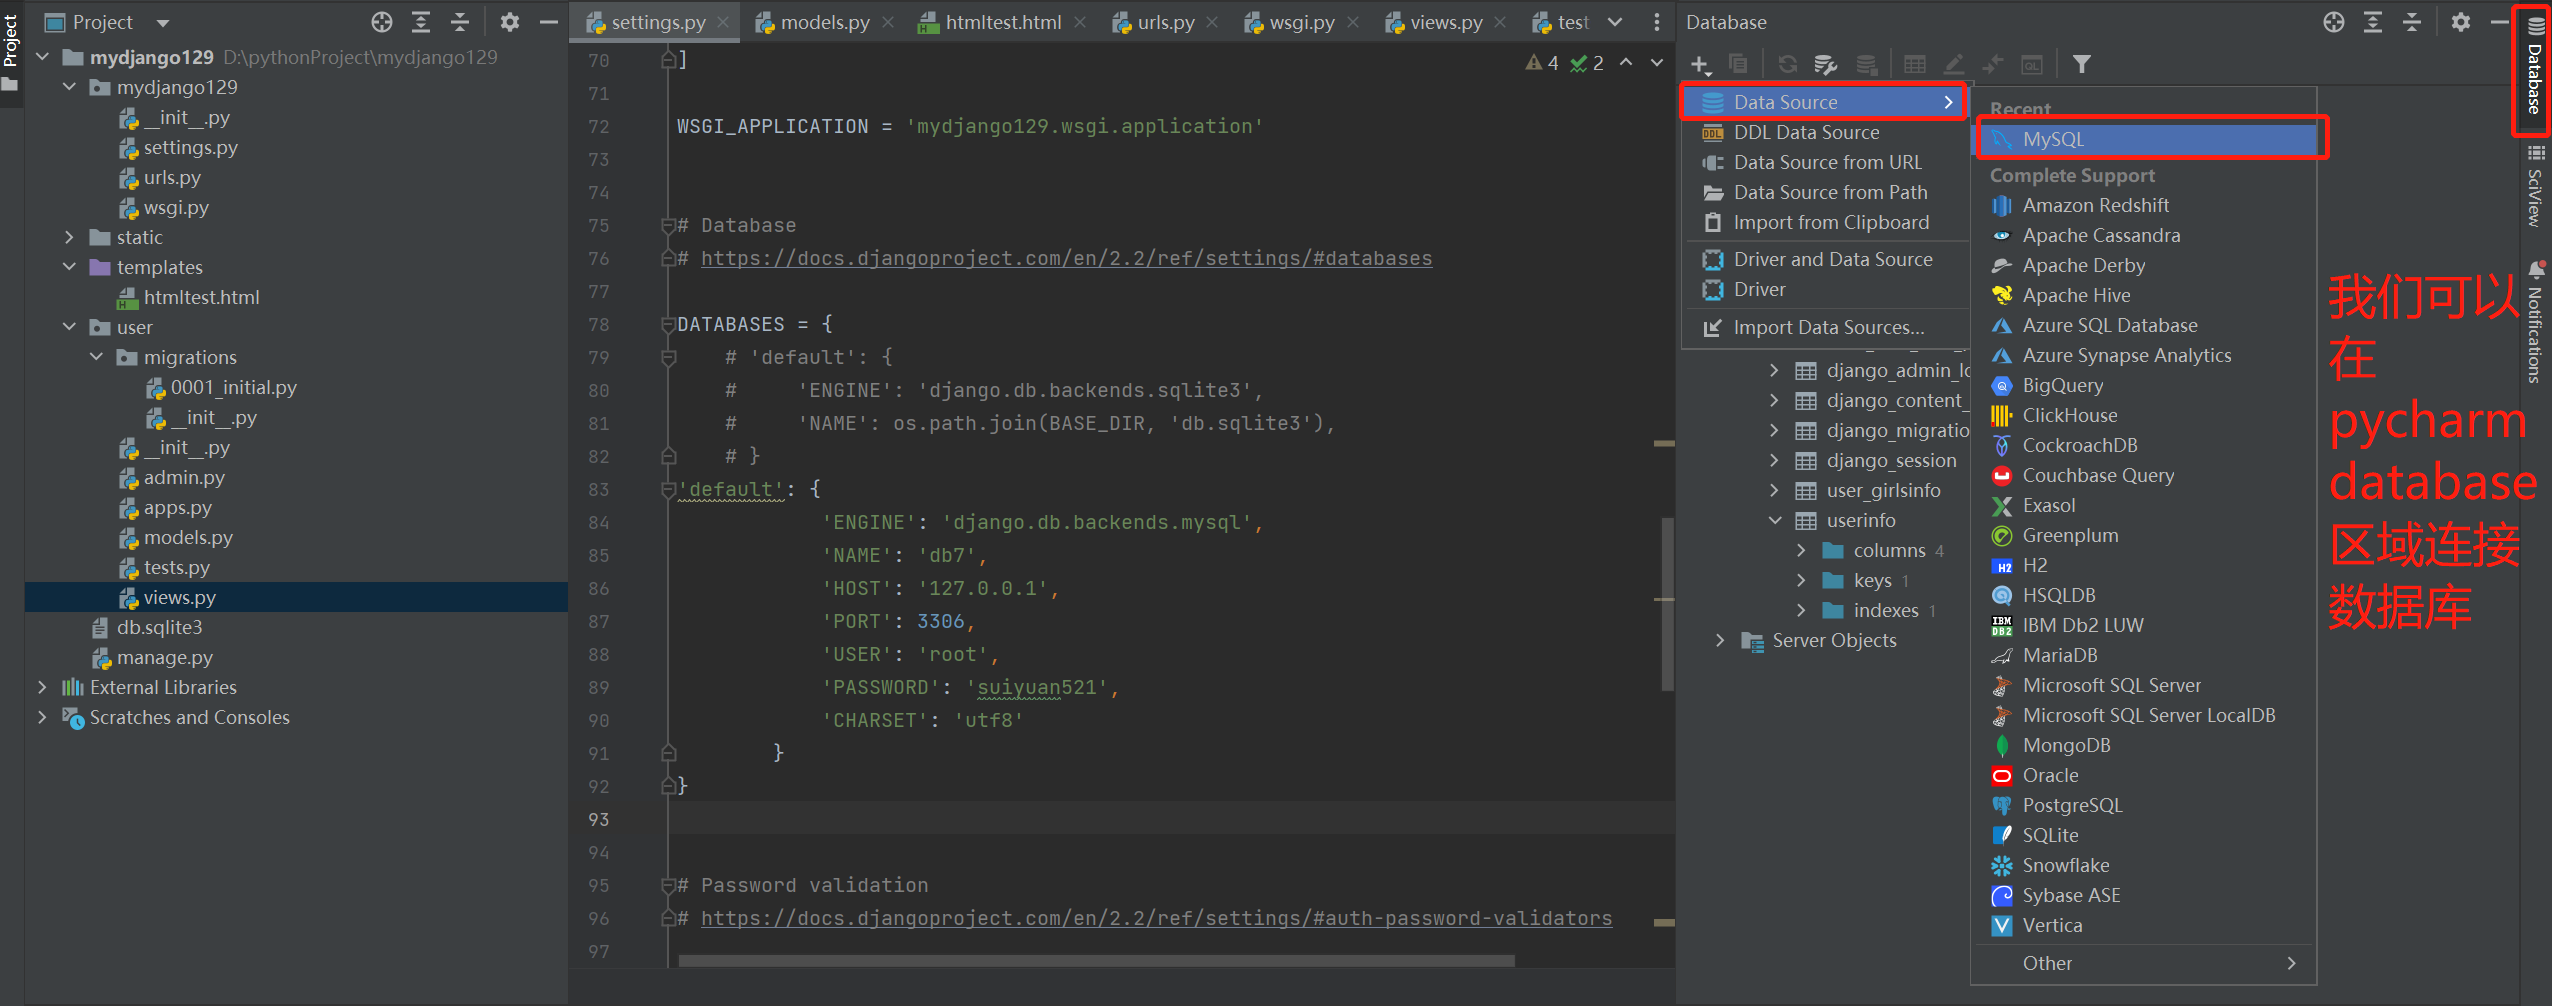Open the query console icon in Database toolbar
The image size is (2552, 1006).
2031,64
